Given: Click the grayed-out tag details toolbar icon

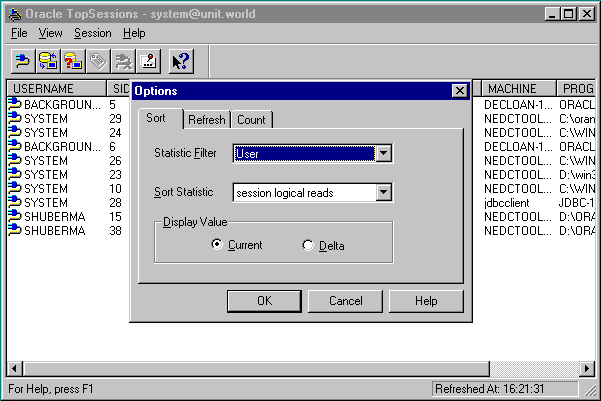Looking at the screenshot, I should [98, 61].
